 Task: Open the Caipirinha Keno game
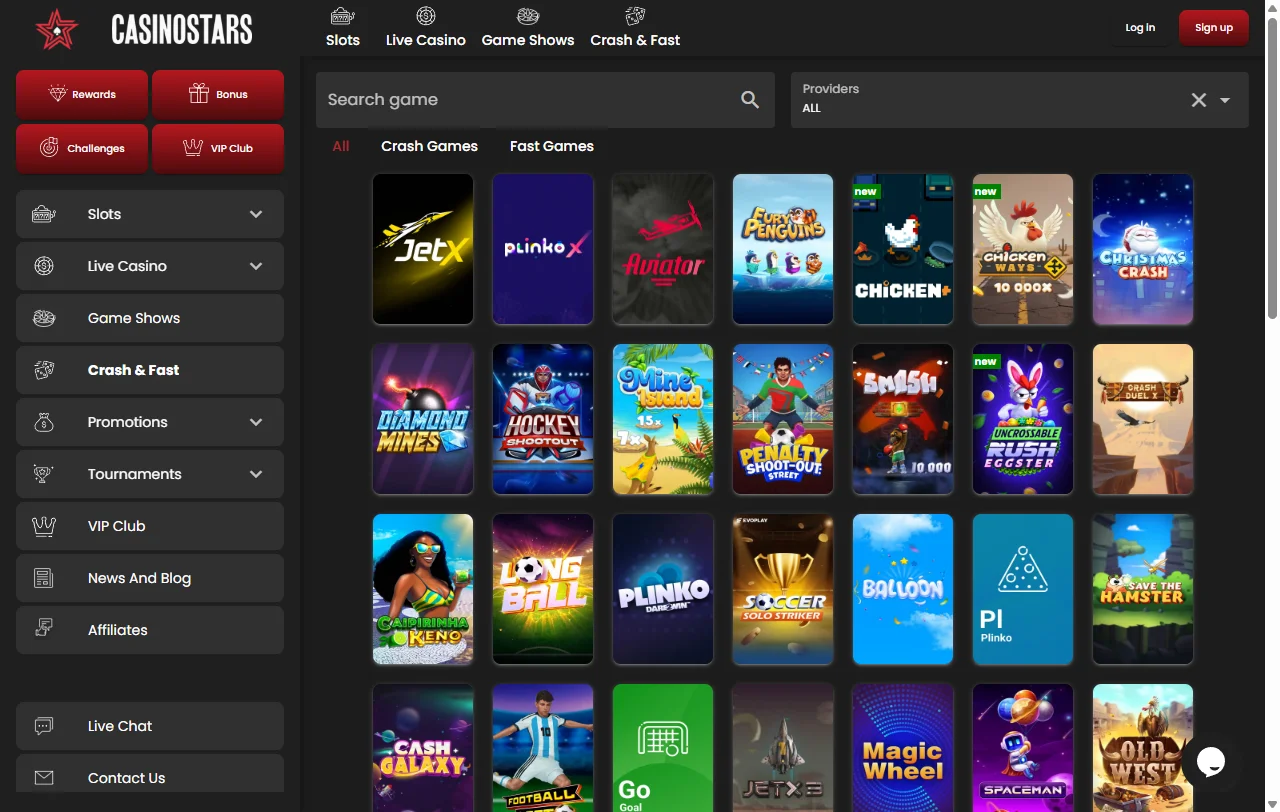(423, 589)
